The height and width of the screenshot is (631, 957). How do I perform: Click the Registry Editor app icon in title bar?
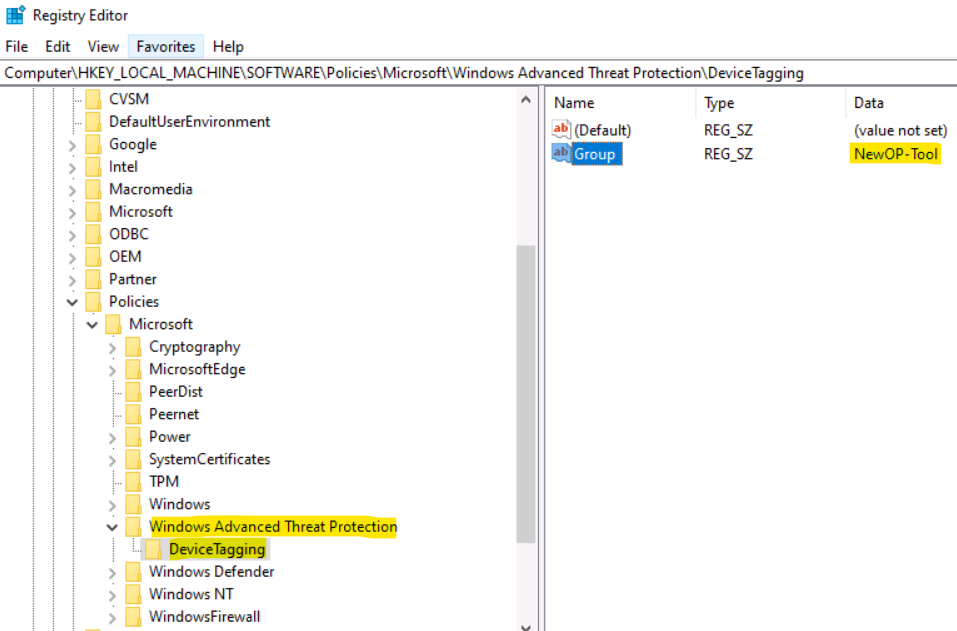[x=15, y=15]
